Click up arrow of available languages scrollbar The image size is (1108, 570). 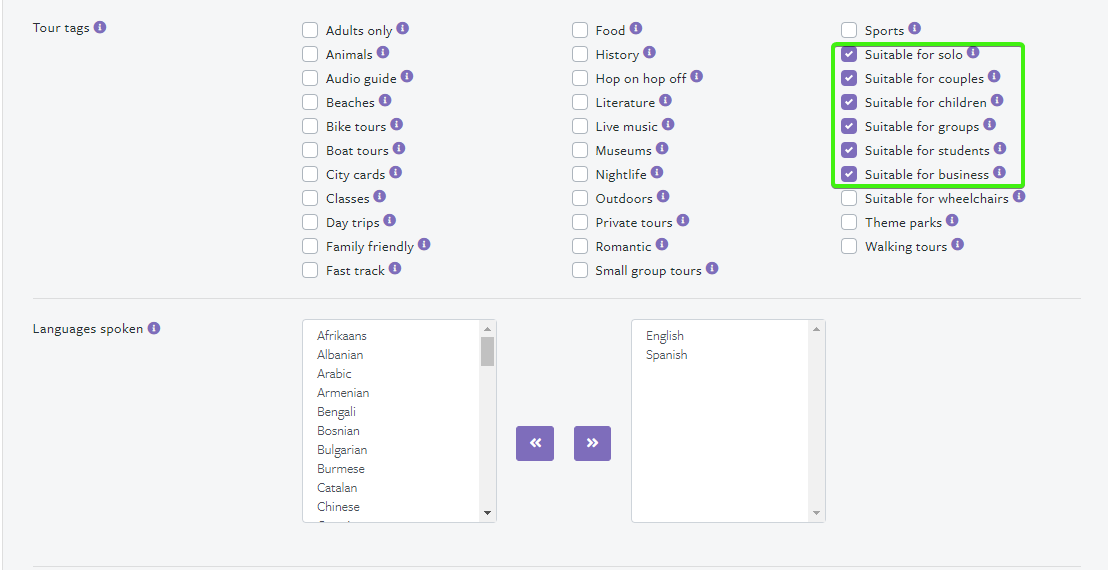pyautogui.click(x=488, y=328)
